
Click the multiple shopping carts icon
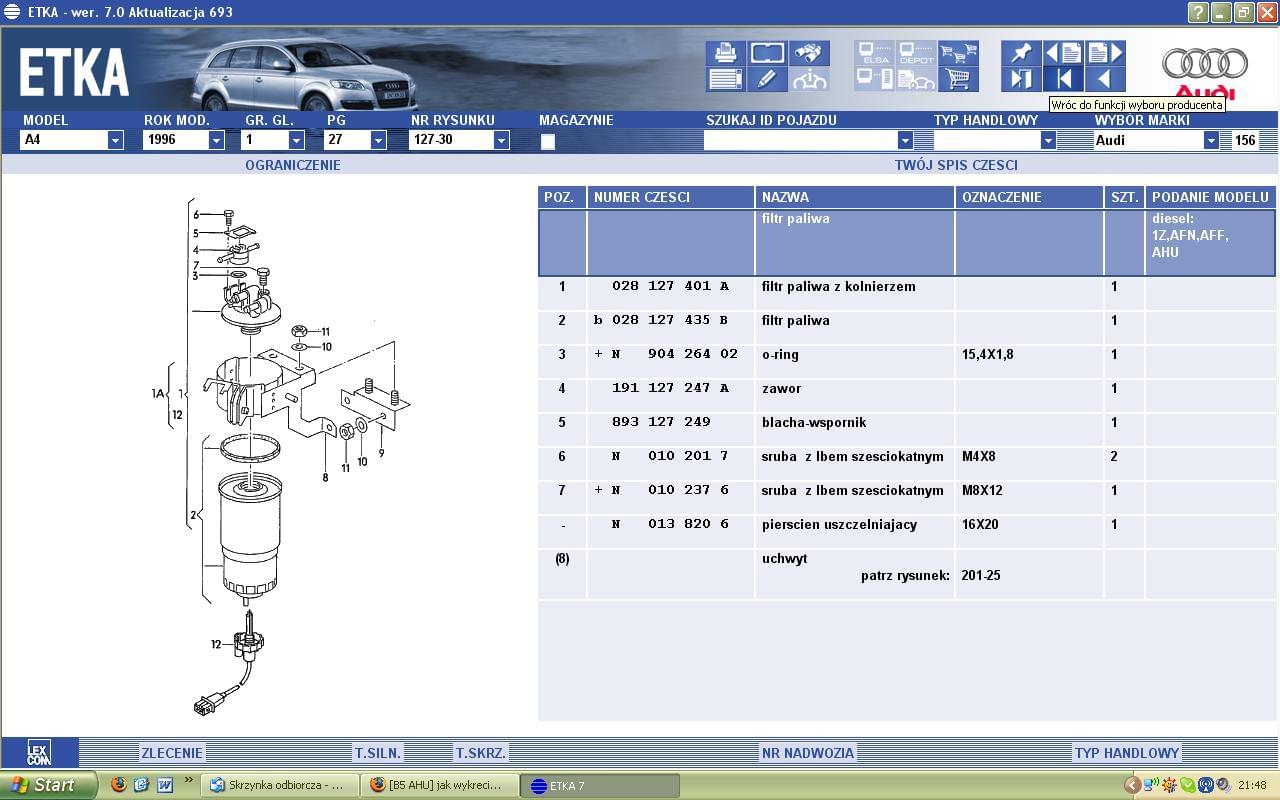[958, 53]
